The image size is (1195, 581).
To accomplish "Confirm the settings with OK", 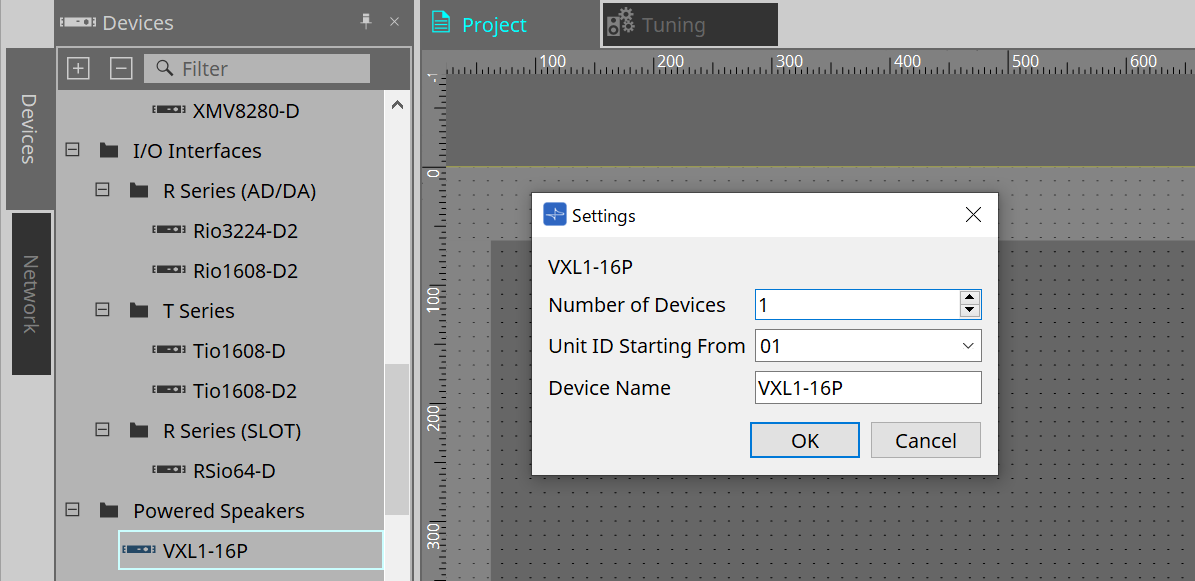I will tap(804, 440).
